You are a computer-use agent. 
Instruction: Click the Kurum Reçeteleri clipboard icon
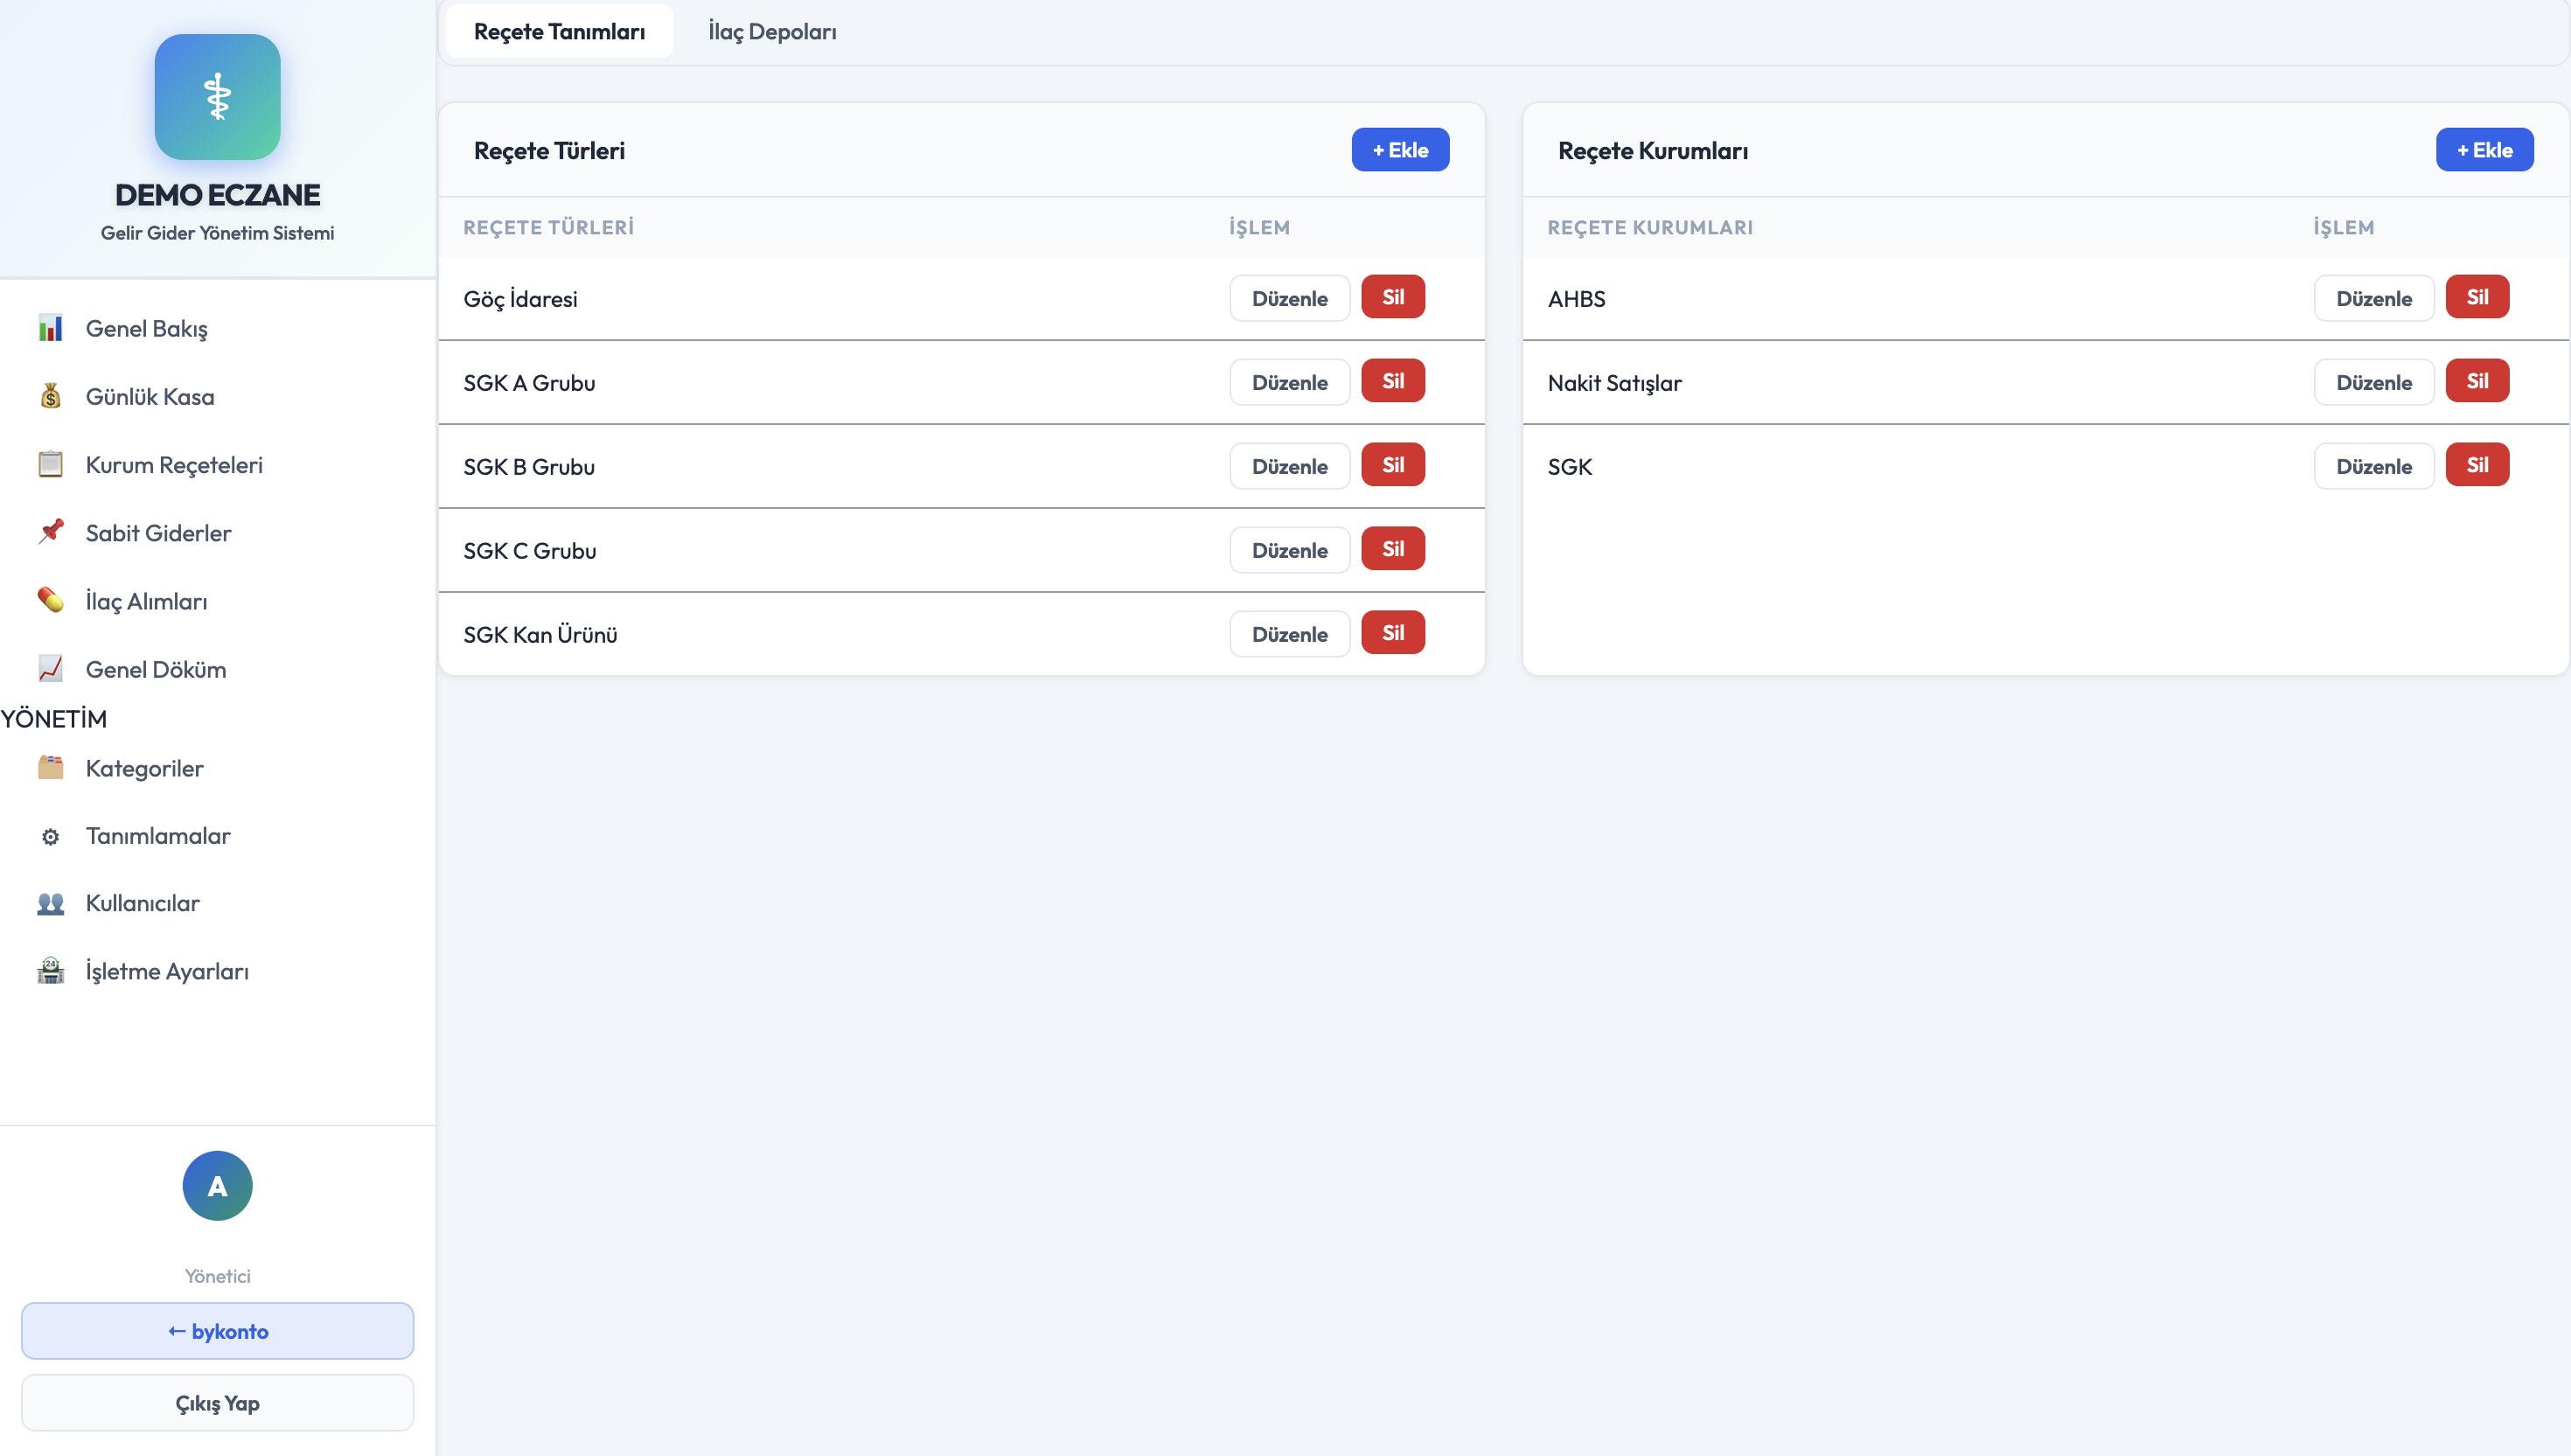tap(50, 464)
